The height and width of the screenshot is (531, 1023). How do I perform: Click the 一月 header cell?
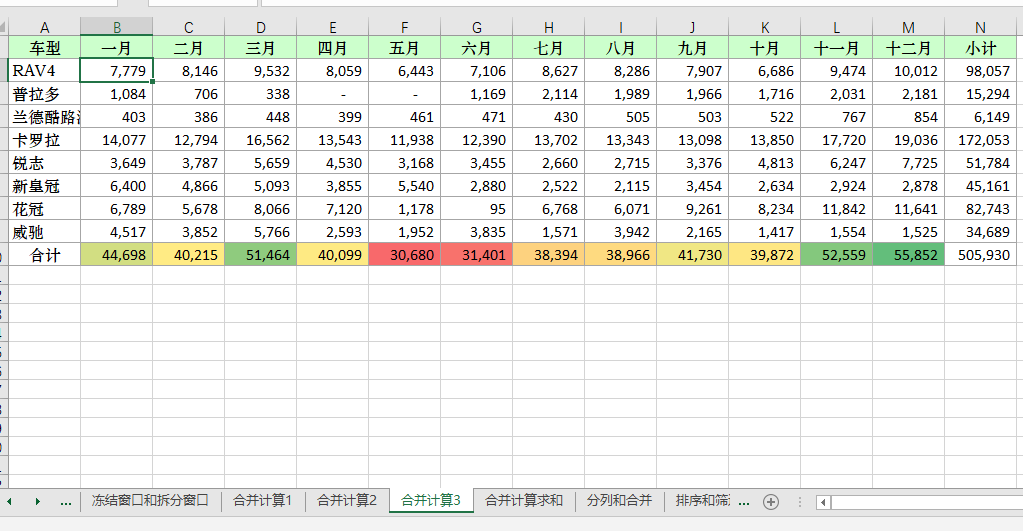point(117,48)
